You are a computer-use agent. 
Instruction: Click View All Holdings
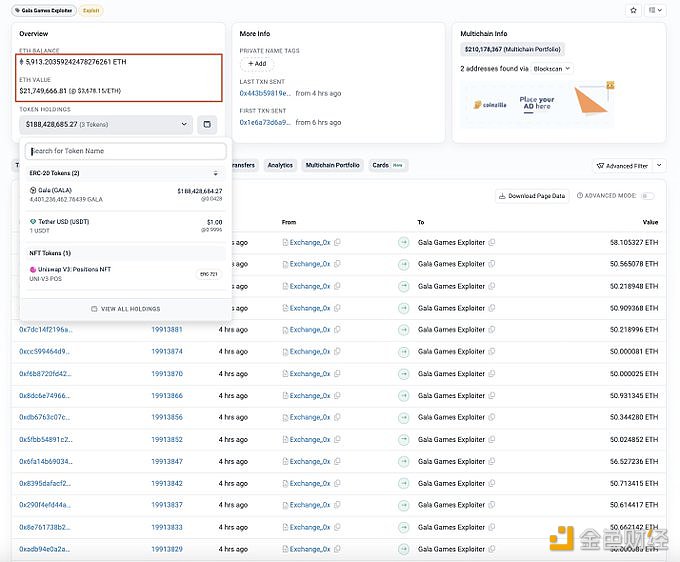tap(126, 309)
